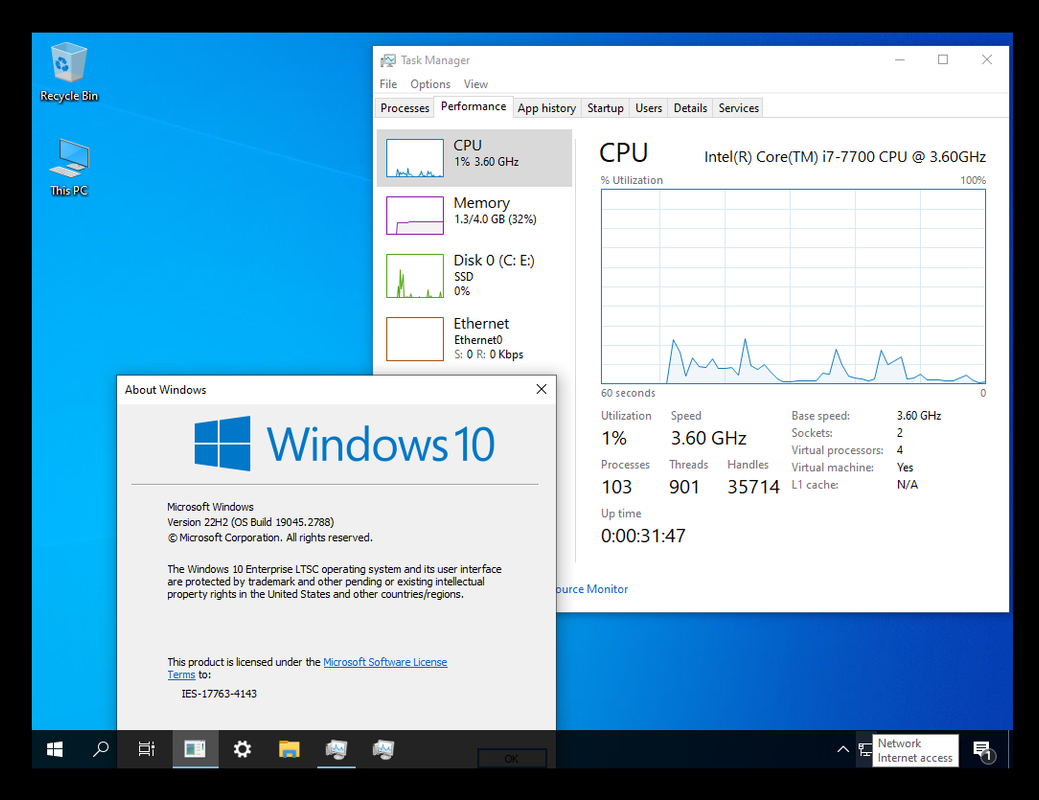The height and width of the screenshot is (800, 1039).
Task: Switch to the Services tab
Action: (738, 108)
